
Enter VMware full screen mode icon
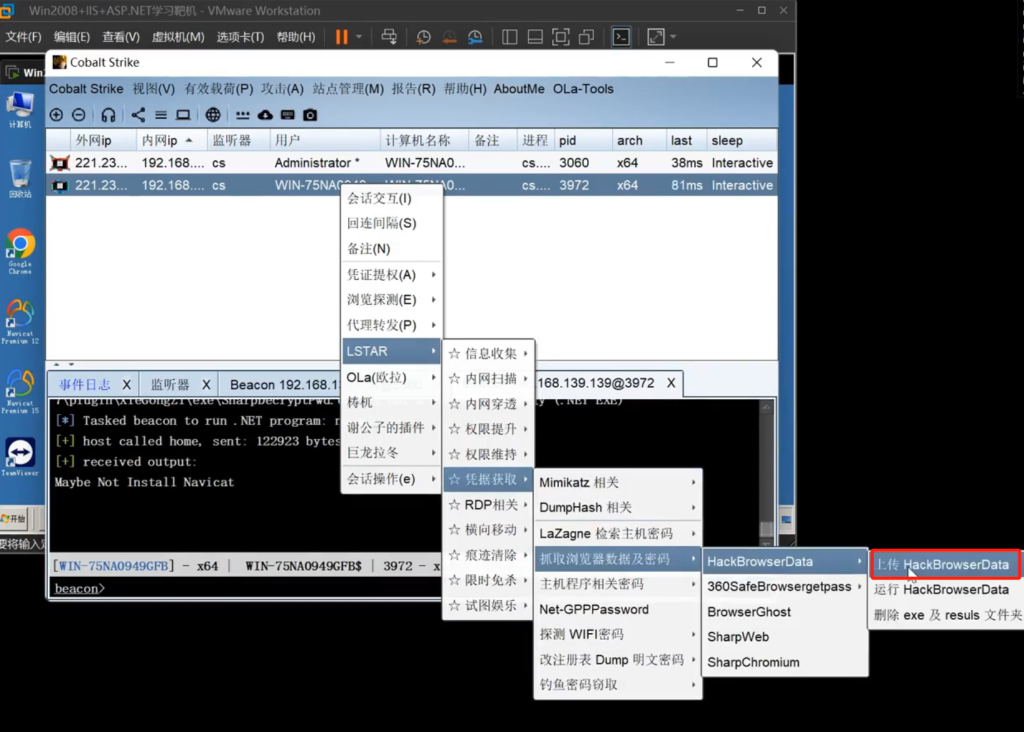point(560,37)
